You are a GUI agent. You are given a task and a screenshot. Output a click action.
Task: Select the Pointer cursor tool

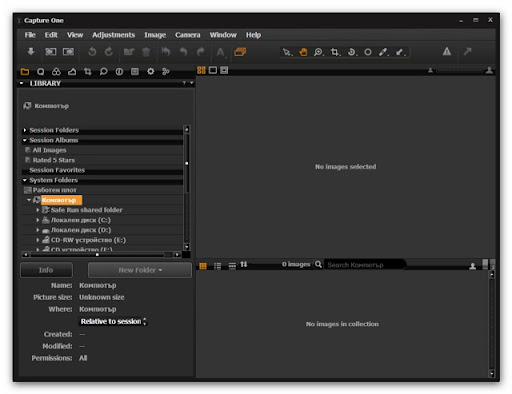[287, 52]
